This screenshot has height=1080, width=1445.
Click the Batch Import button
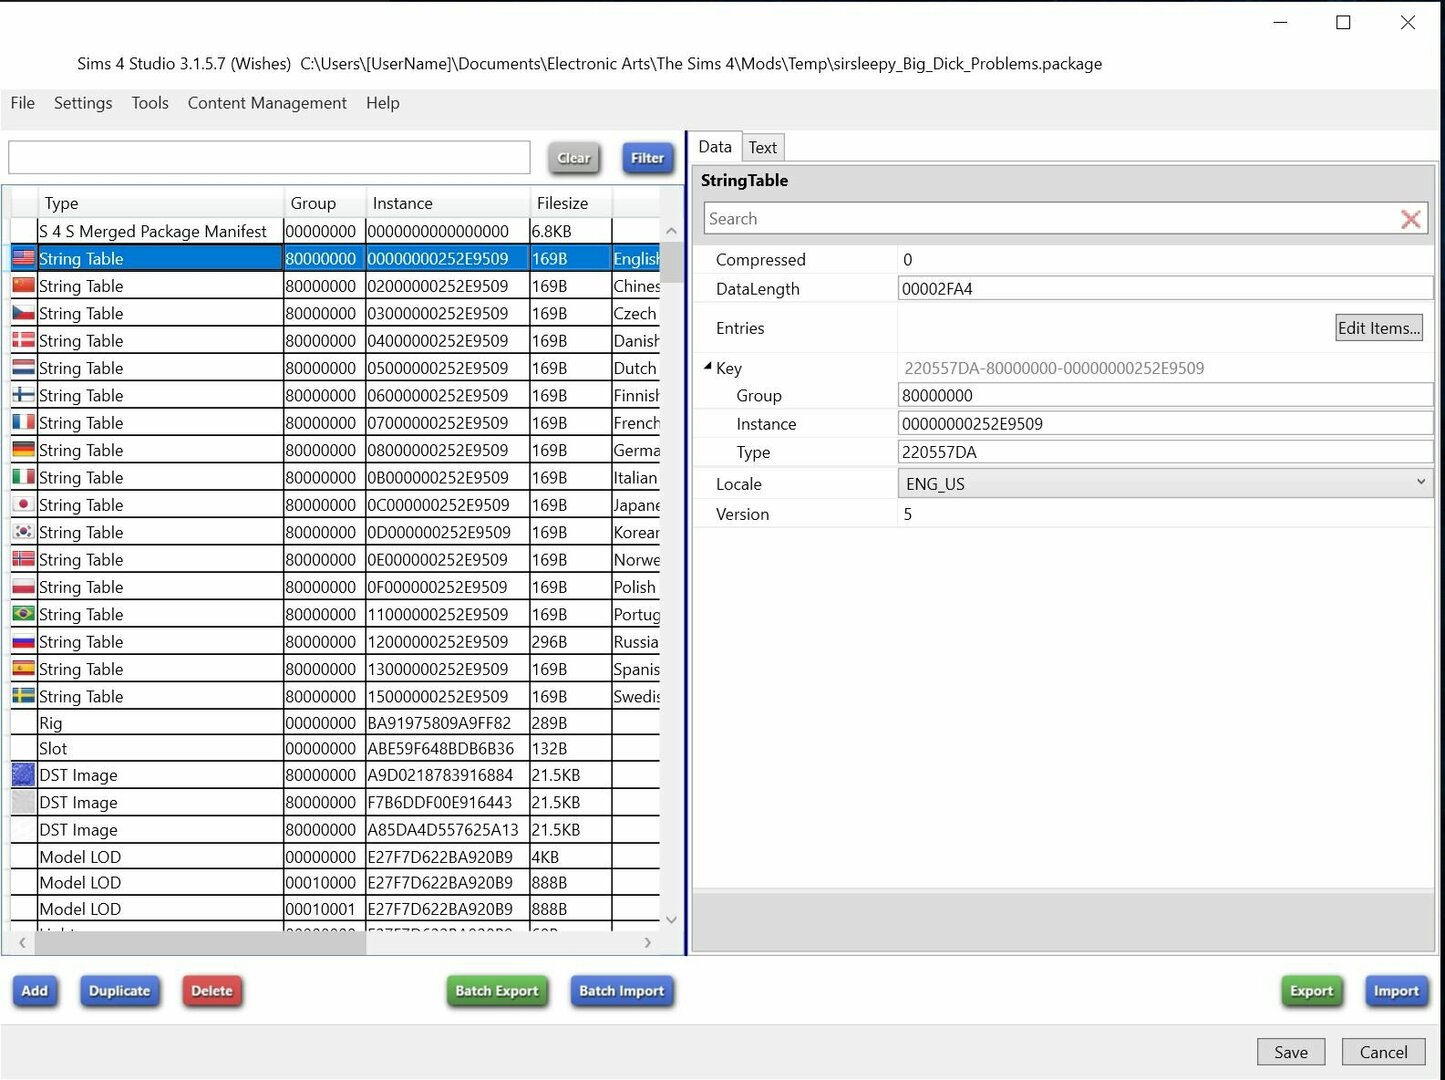(x=621, y=991)
